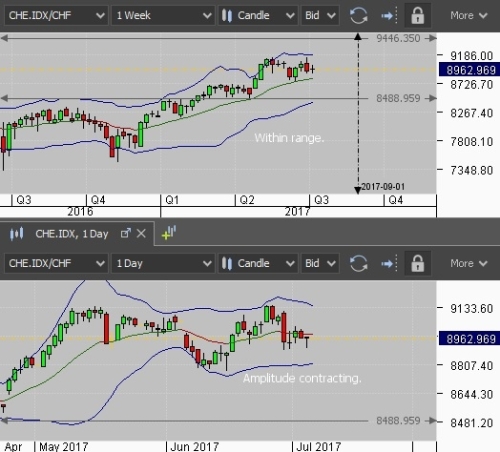Click the auto-shift arrow icon in top toolbar
Image resolution: width=500 pixels, height=452 pixels.
pos(389,15)
